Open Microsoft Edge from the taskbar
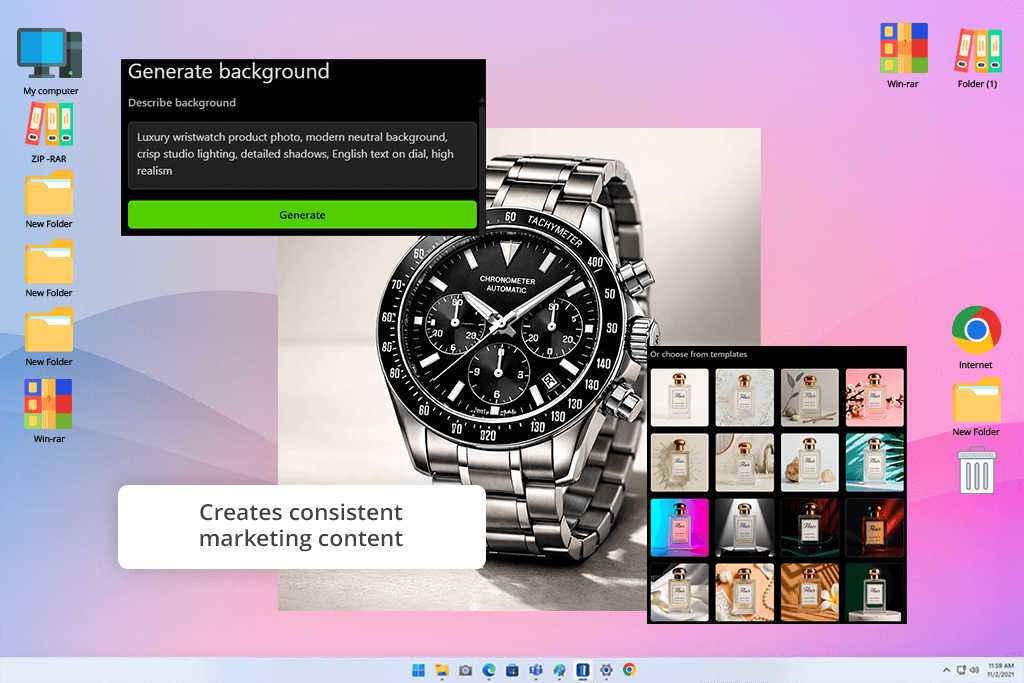Screen dimensions: 1024x683 click(489, 670)
